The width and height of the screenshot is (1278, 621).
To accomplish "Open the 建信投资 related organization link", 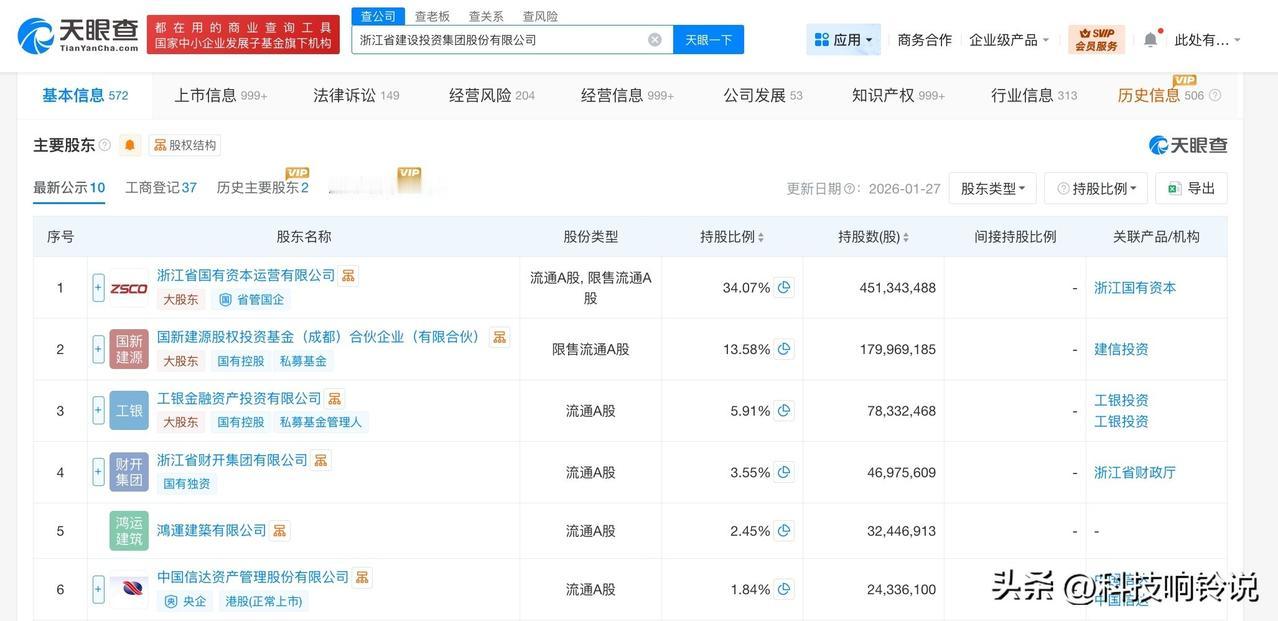I will 1121,349.
